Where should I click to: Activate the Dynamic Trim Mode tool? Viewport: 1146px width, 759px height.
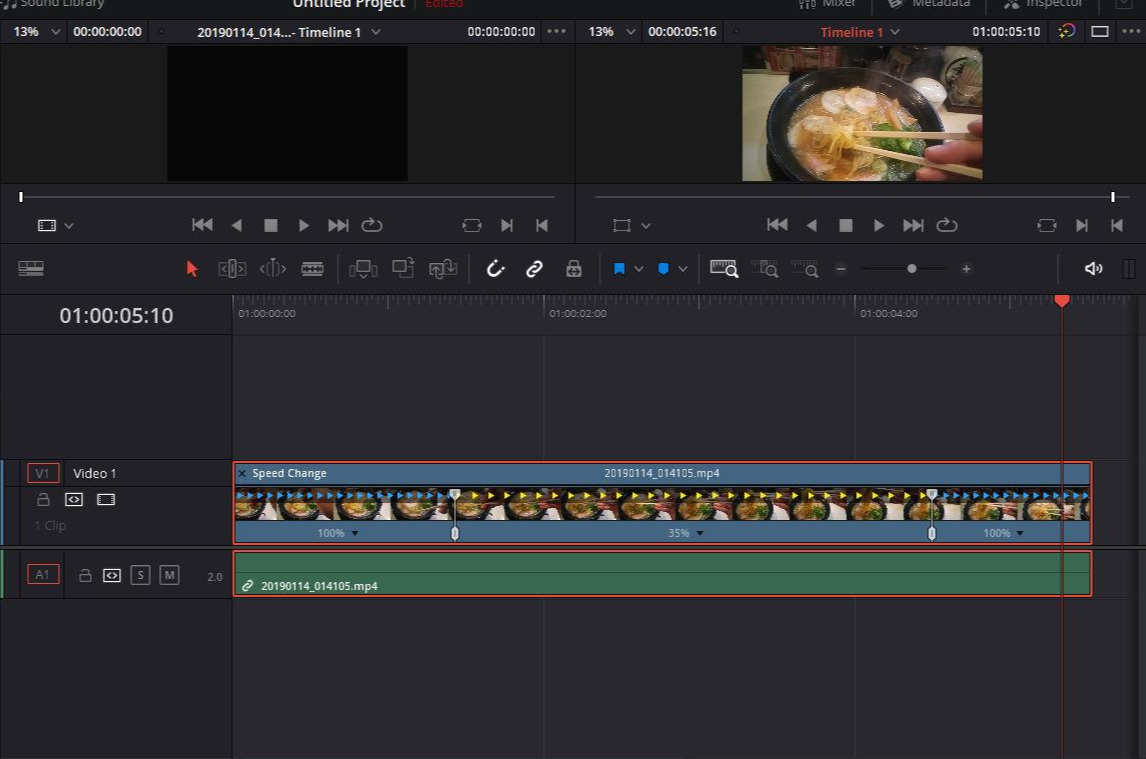pyautogui.click(x=273, y=269)
